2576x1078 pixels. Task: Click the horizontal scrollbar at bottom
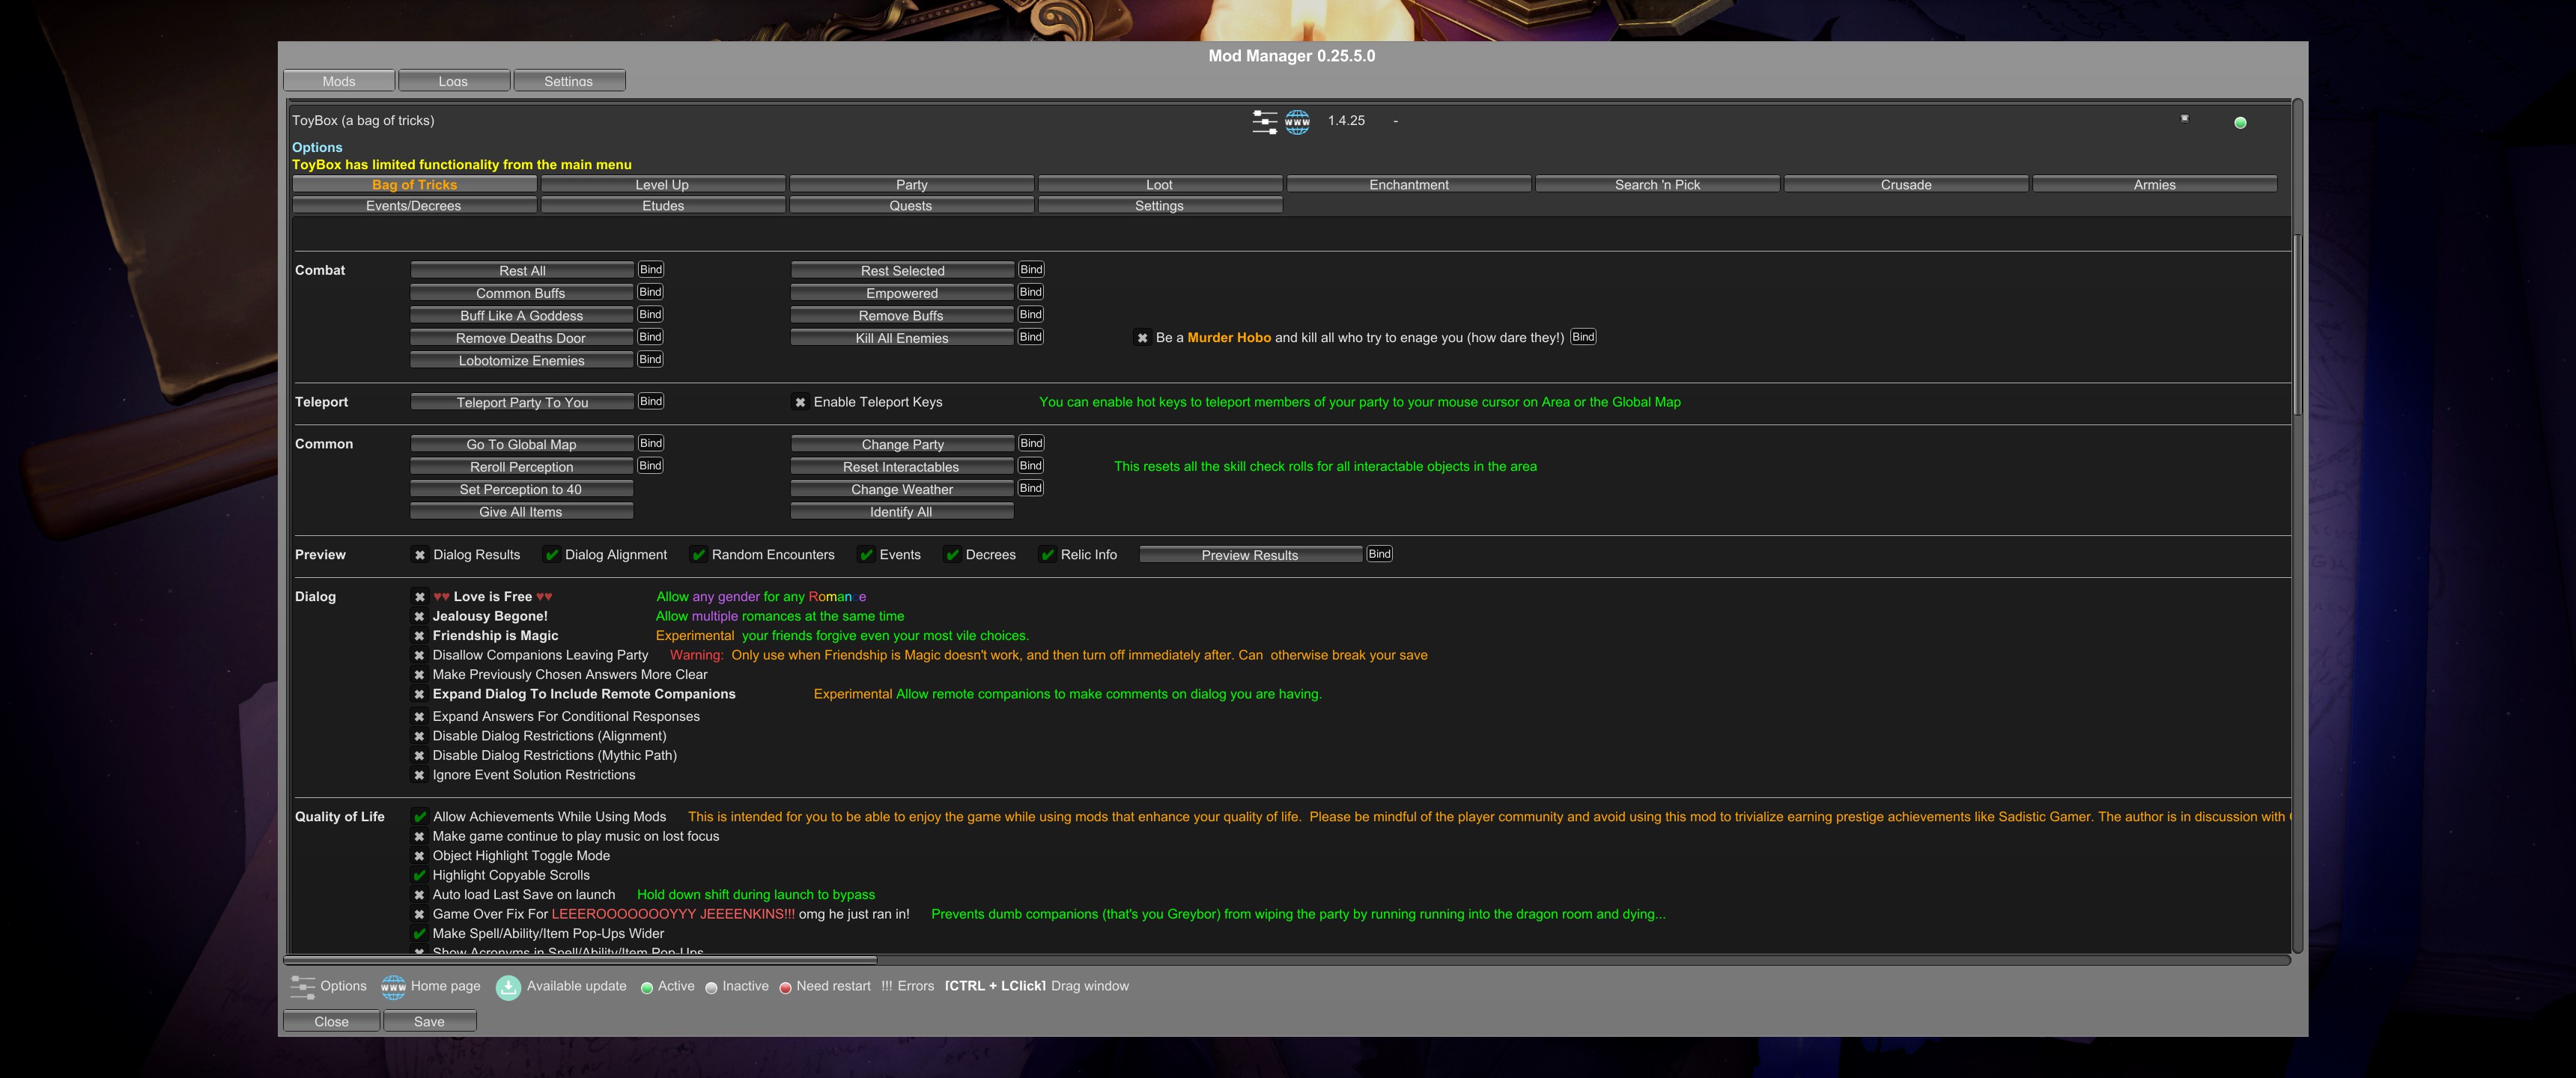580,960
